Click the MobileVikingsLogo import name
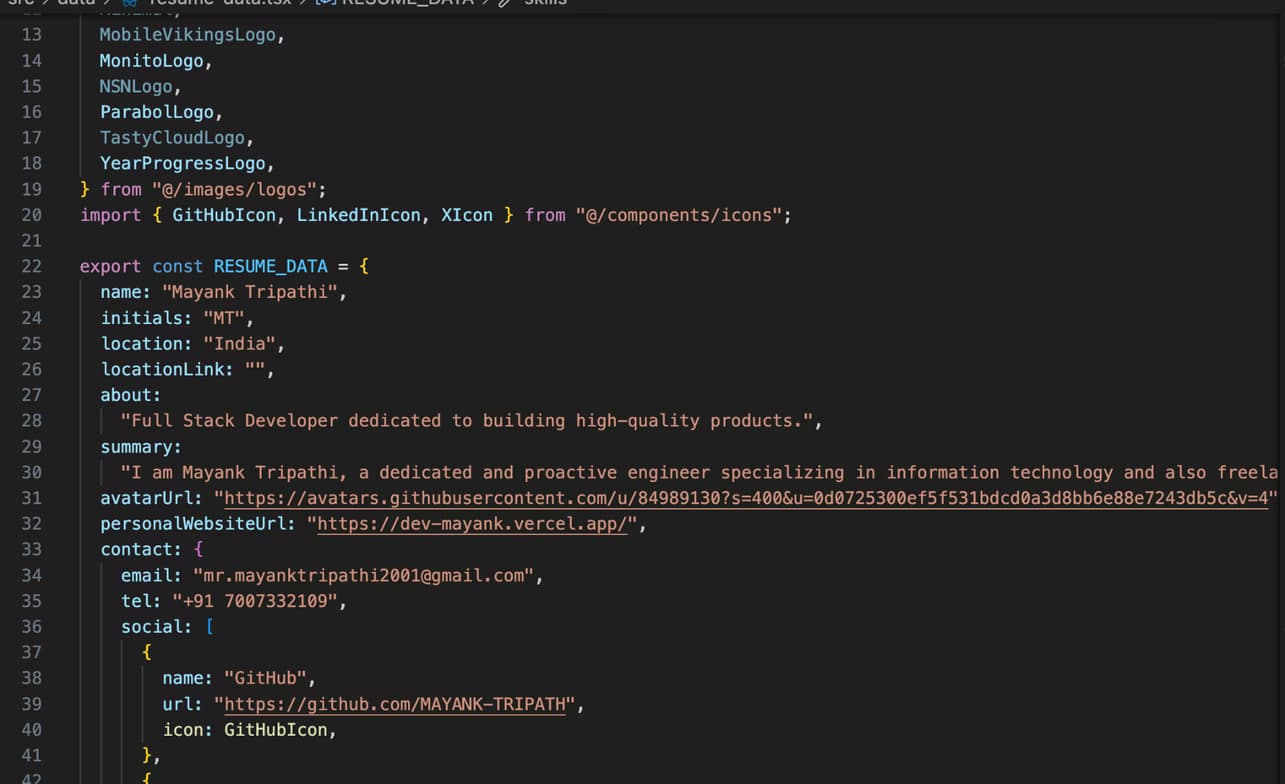This screenshot has width=1285, height=784. [187, 35]
